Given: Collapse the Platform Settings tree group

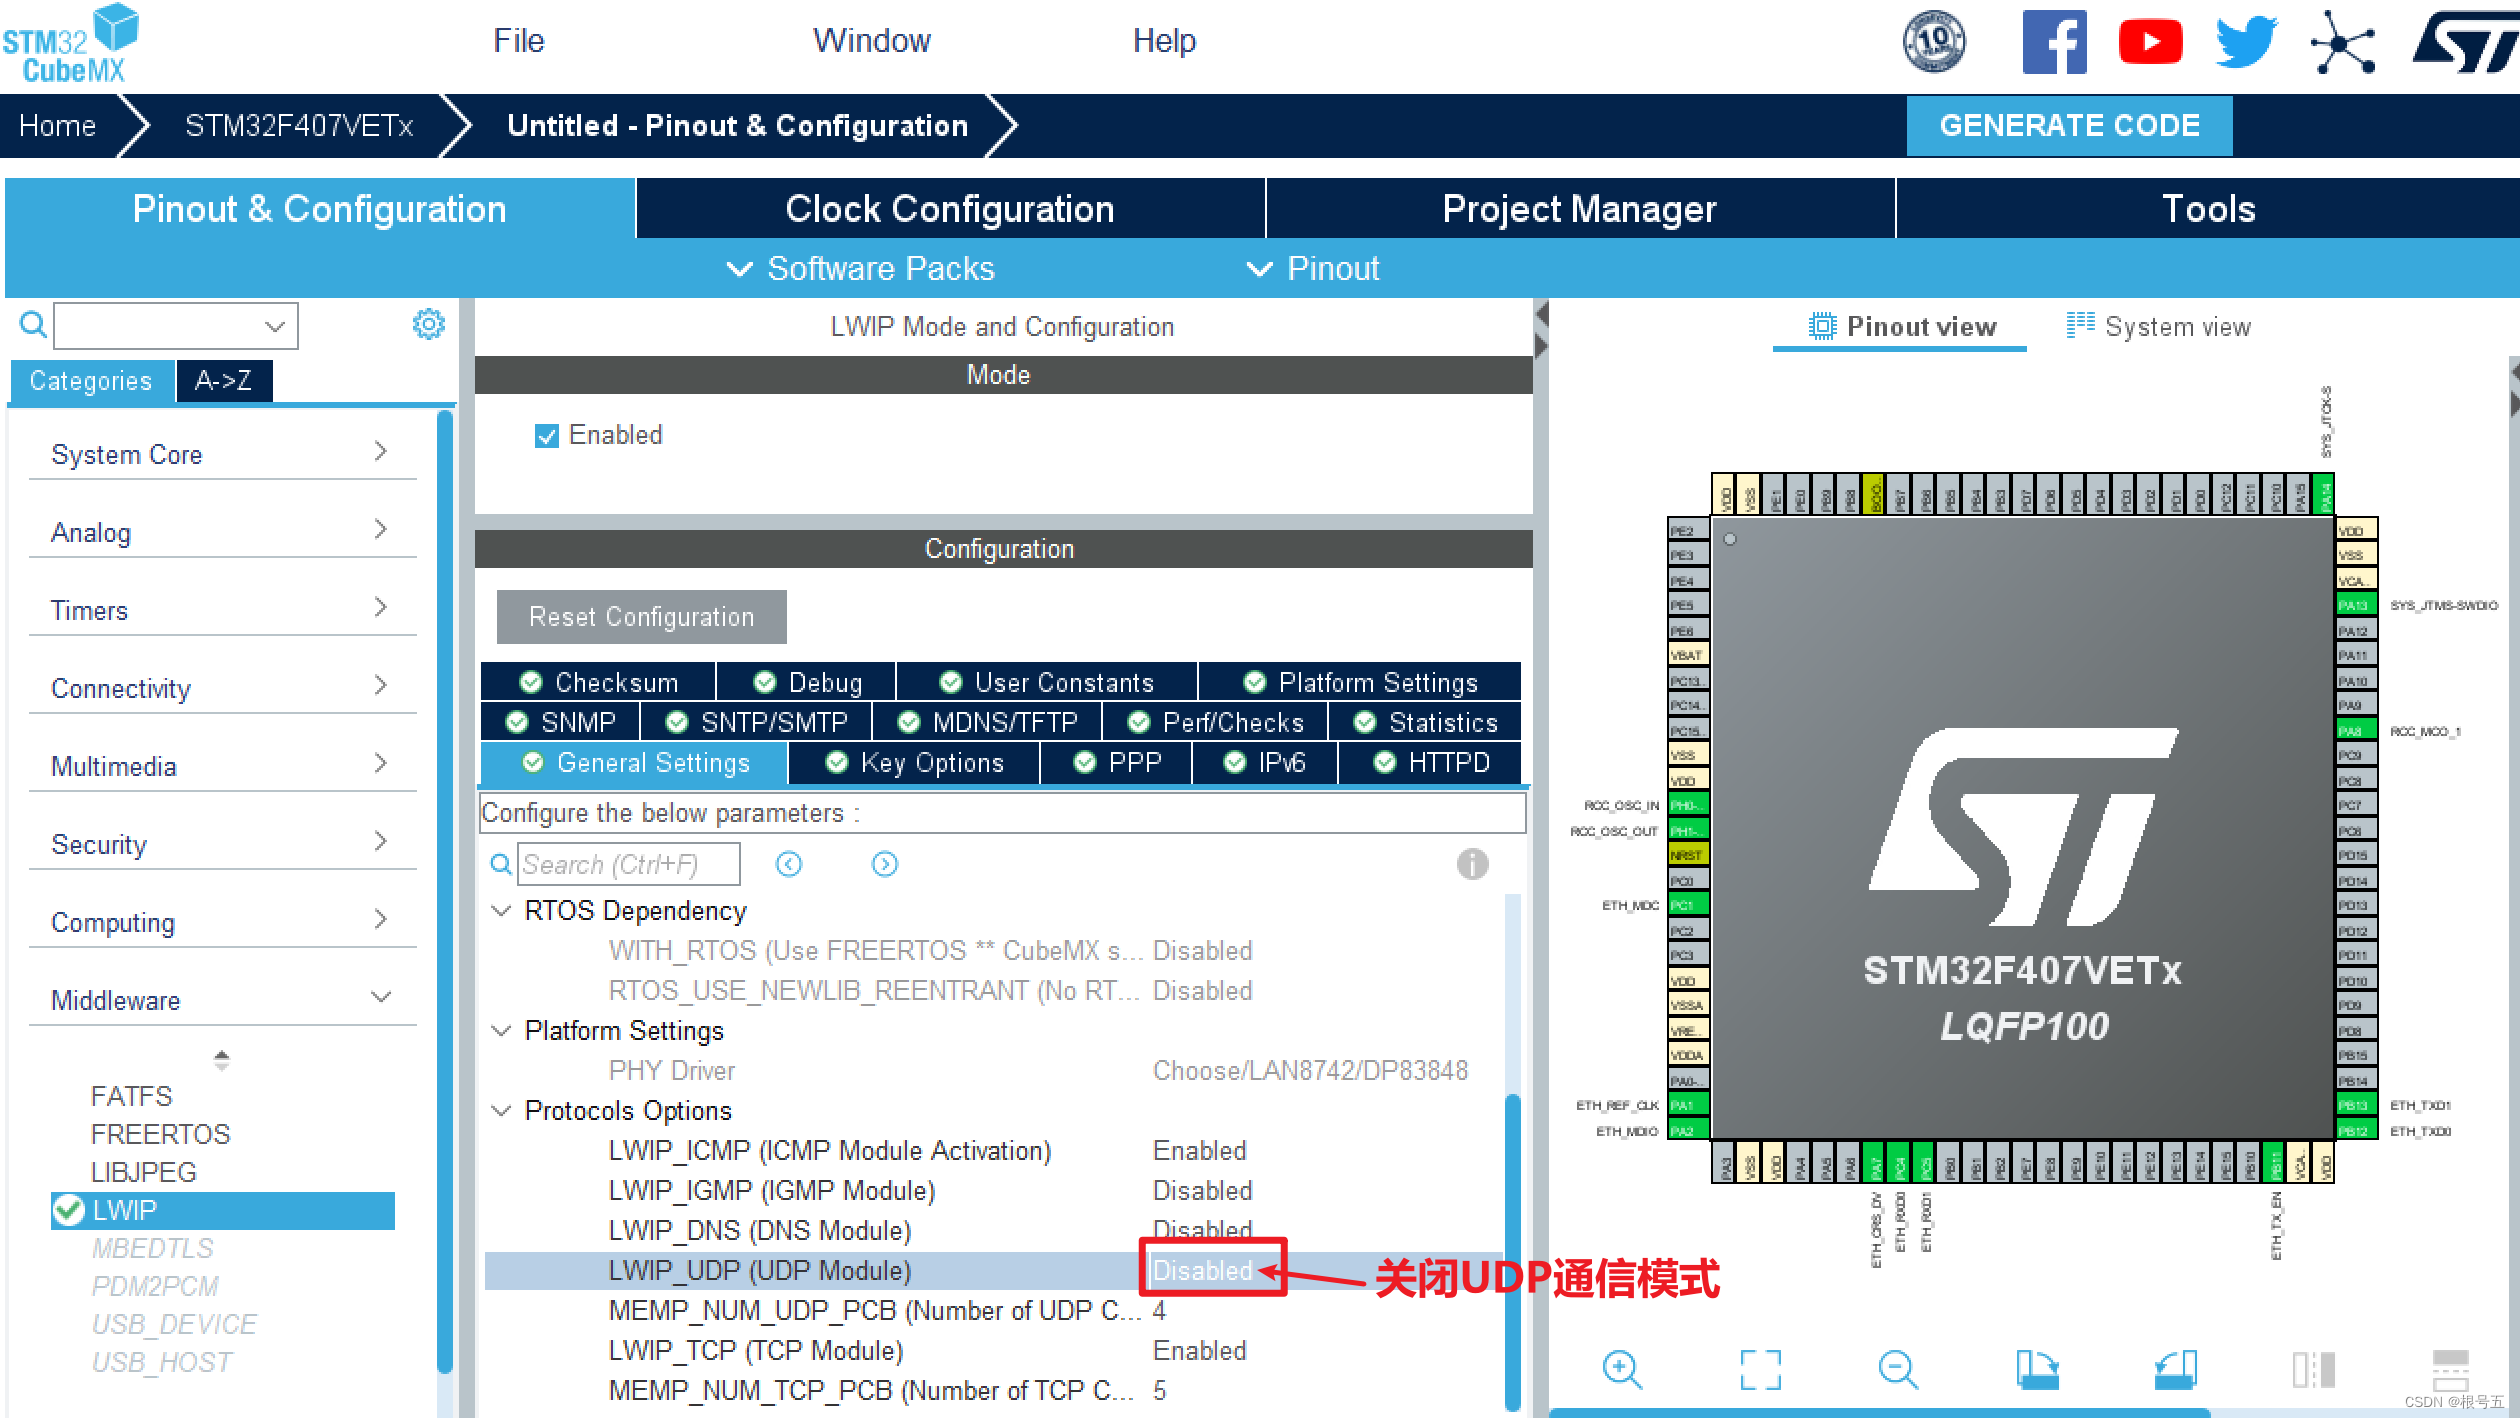Looking at the screenshot, I should pos(502,1030).
